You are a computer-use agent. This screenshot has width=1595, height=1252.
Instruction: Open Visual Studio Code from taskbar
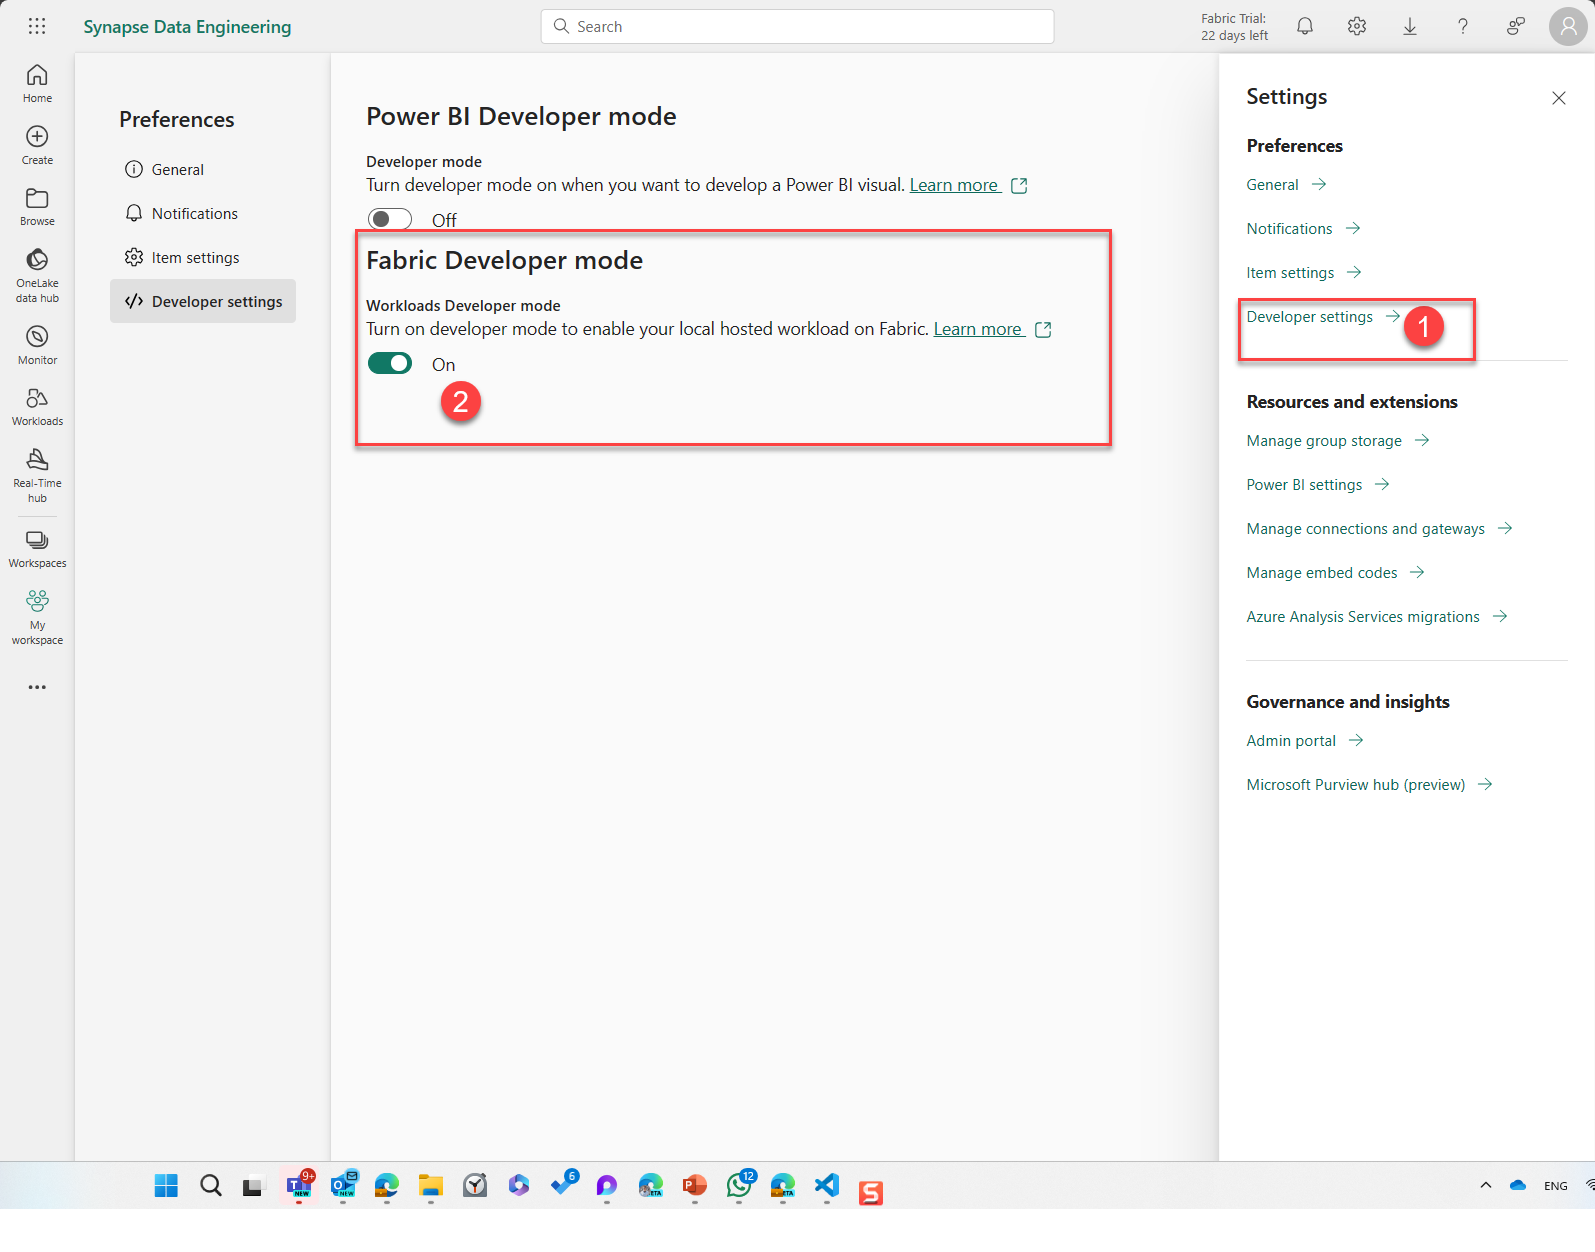[827, 1186]
